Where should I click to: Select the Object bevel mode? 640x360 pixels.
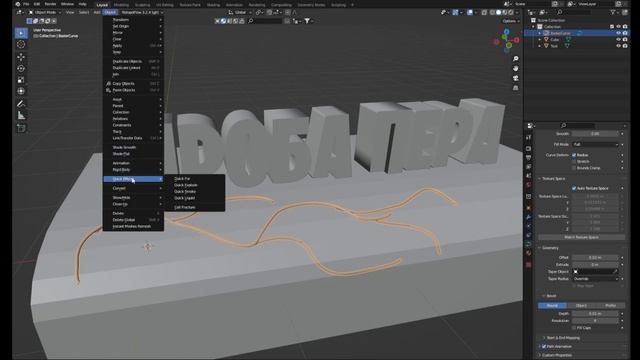[581, 306]
